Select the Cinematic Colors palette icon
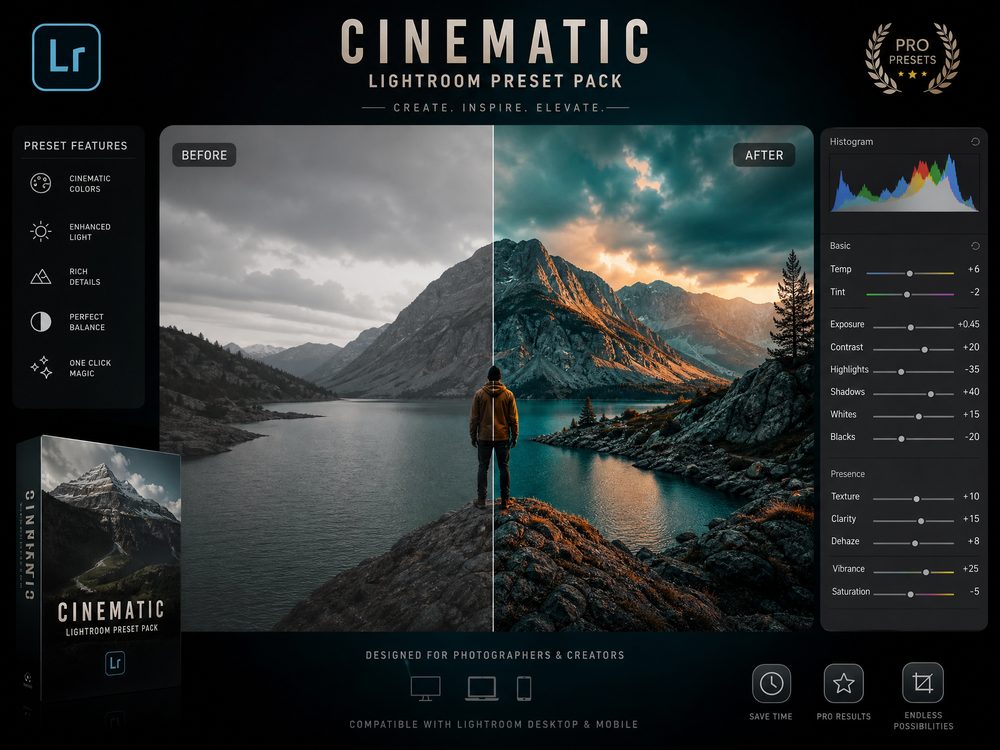This screenshot has width=1000, height=750. 41,183
